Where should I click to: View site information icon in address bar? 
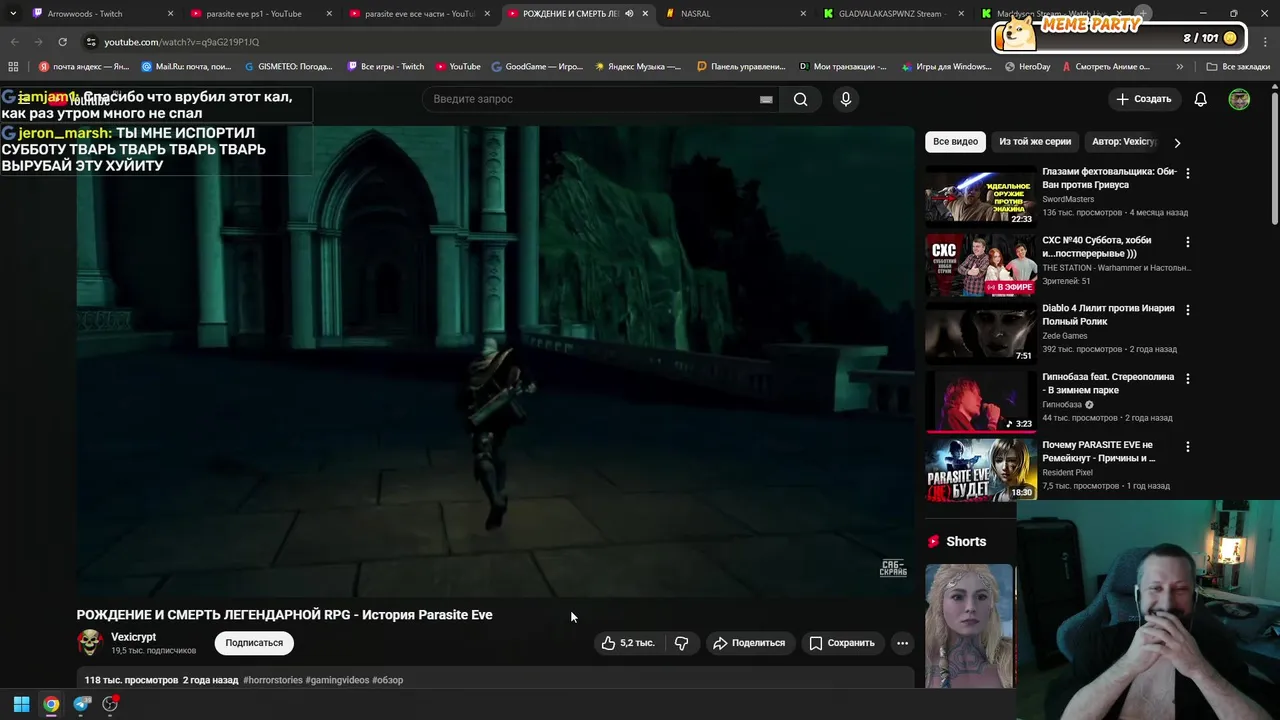[x=91, y=42]
